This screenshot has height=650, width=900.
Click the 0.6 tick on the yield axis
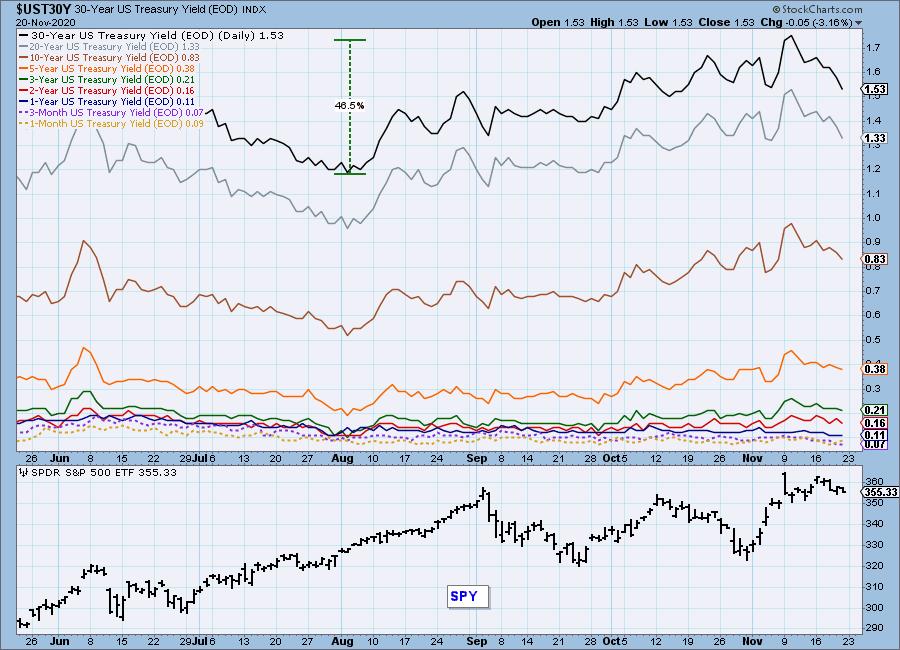[x=873, y=314]
